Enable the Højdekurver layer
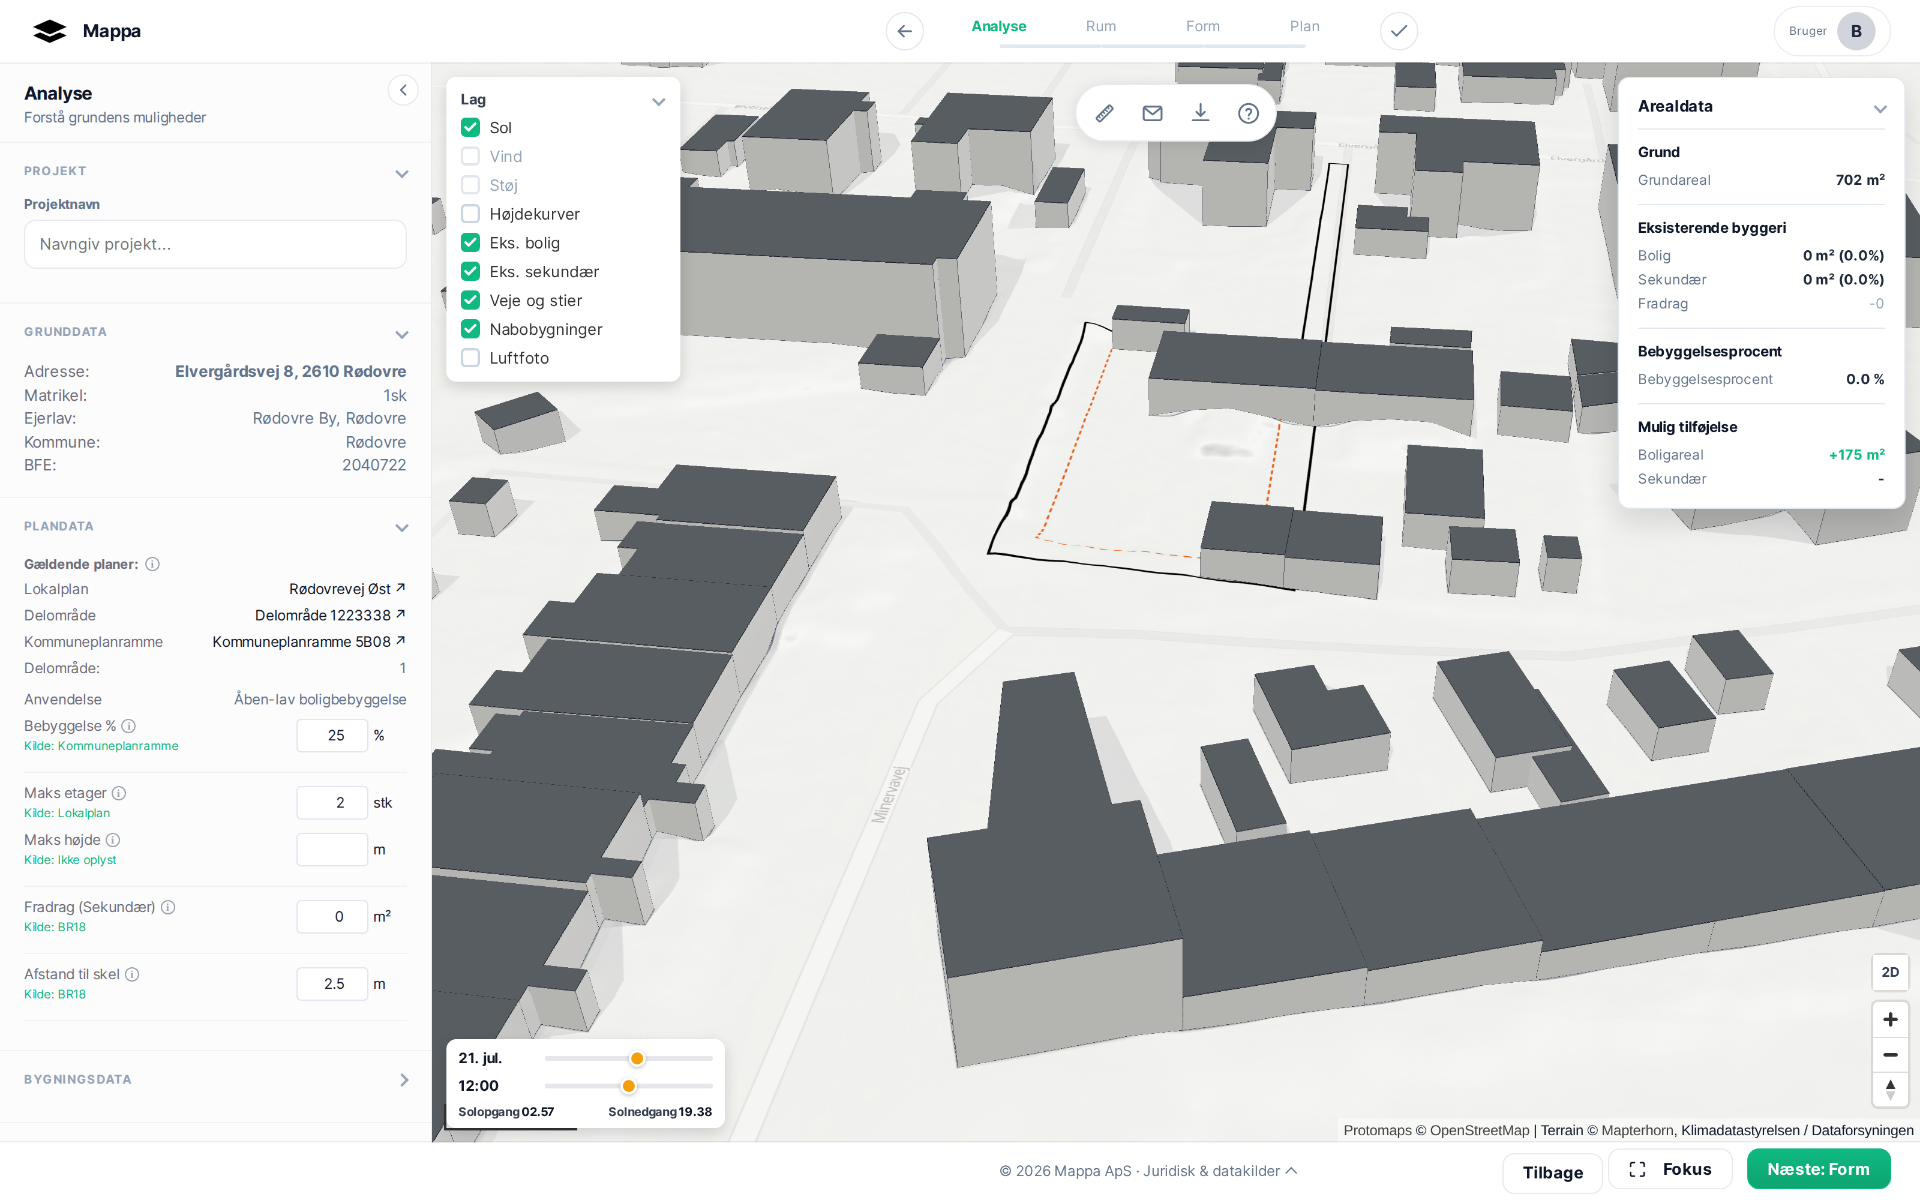 pyautogui.click(x=470, y=214)
